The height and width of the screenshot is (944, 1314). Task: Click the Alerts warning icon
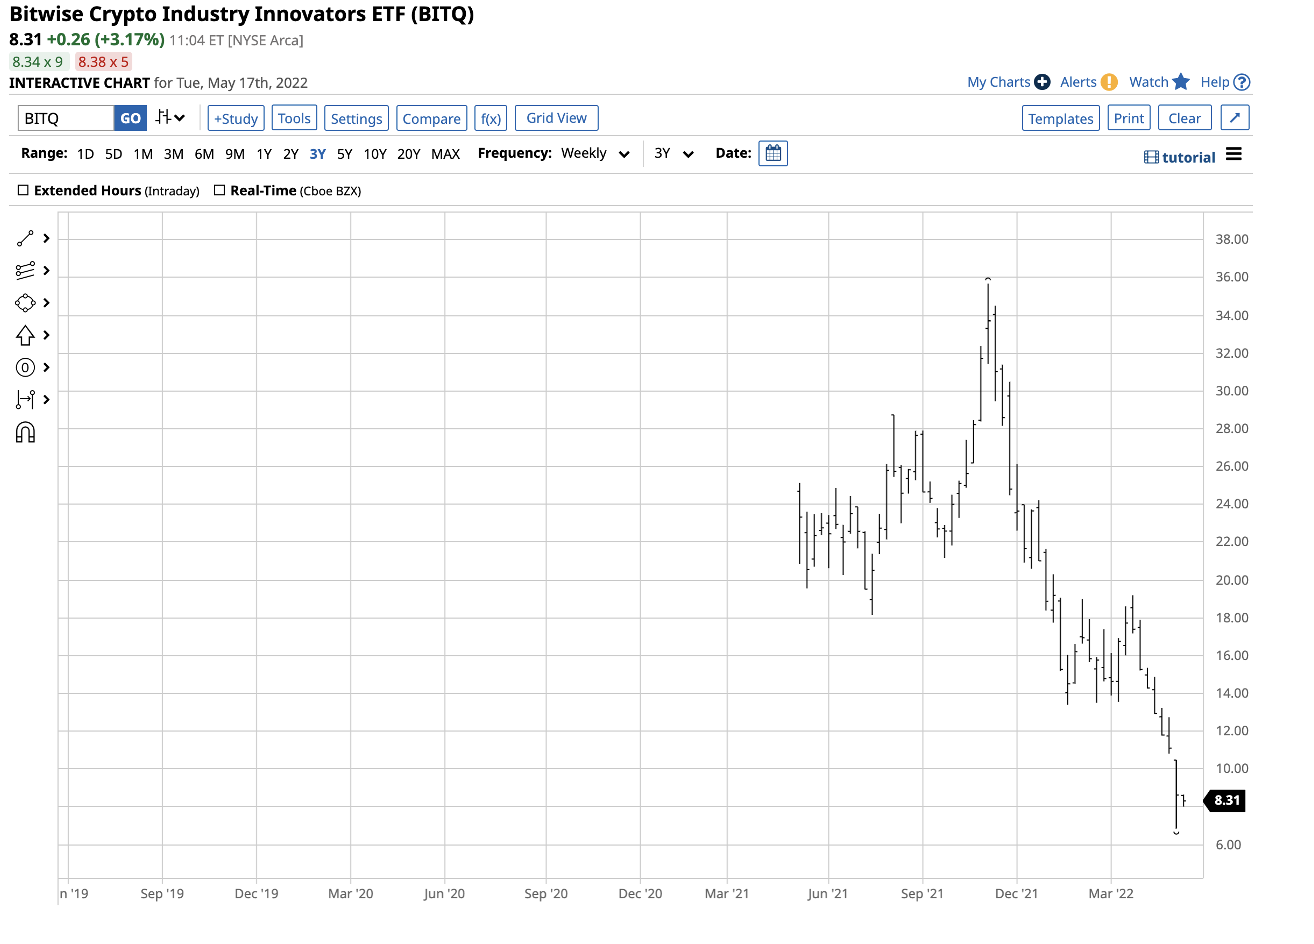pyautogui.click(x=1109, y=82)
